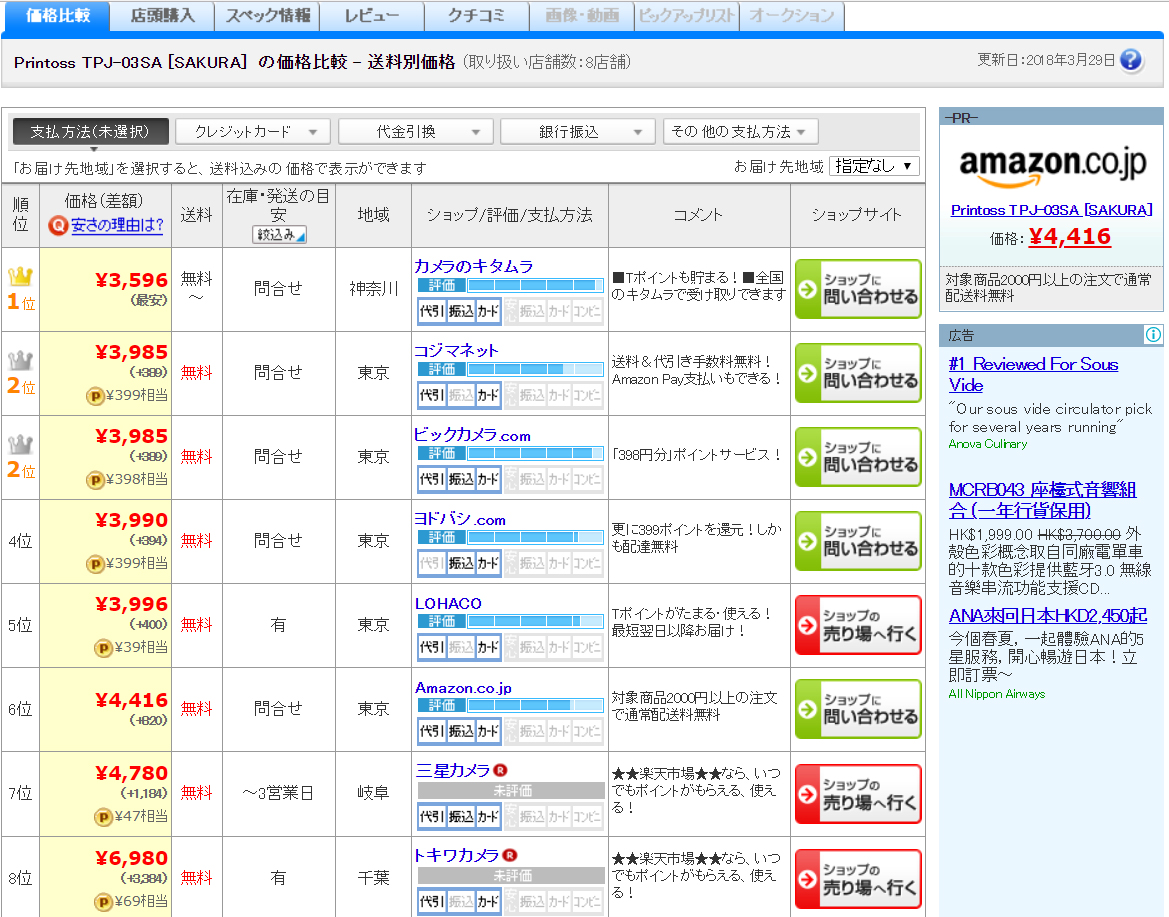1169x917 pixels.
Task: Click the point P icon for ヨドバシ.com
Action: pyautogui.click(x=95, y=564)
